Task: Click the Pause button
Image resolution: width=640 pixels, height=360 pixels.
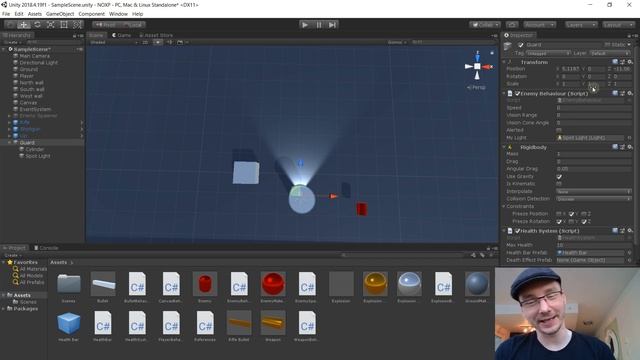Action: pos(319,25)
